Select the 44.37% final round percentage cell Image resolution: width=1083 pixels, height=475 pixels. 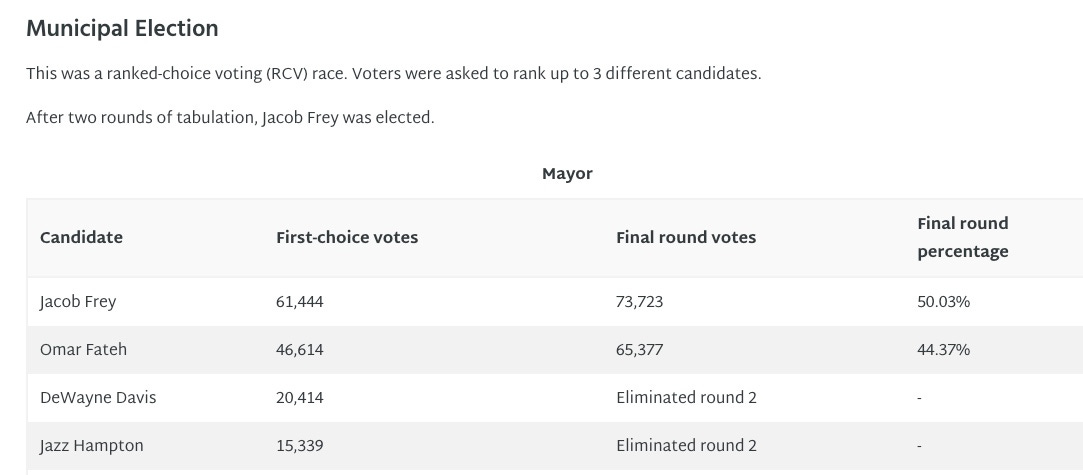tap(944, 350)
